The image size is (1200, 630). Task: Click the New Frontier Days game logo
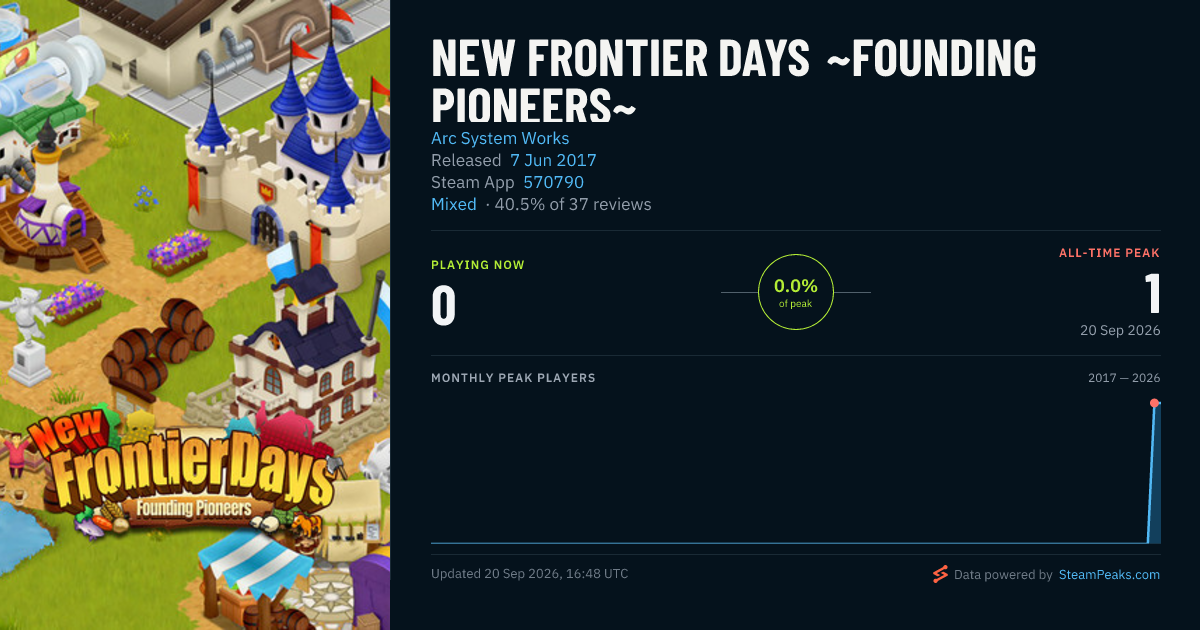180,468
